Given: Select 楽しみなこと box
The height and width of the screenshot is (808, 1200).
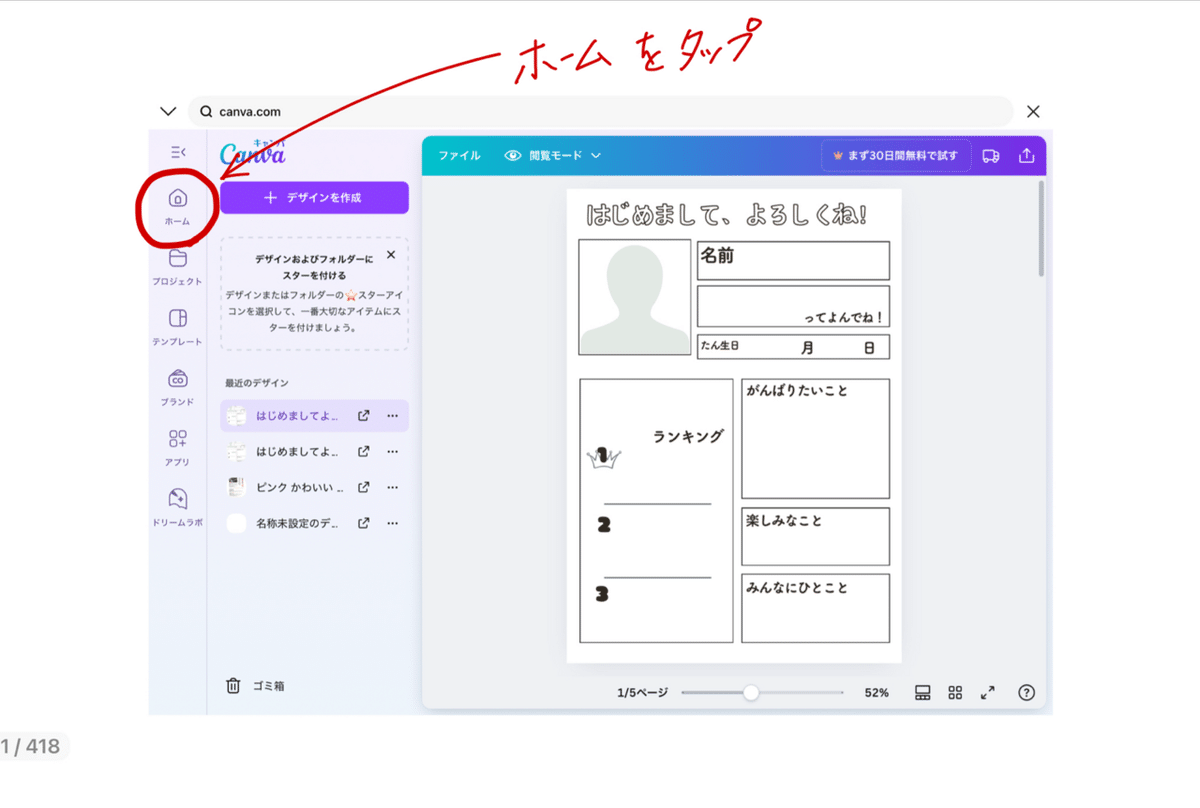Looking at the screenshot, I should point(815,537).
